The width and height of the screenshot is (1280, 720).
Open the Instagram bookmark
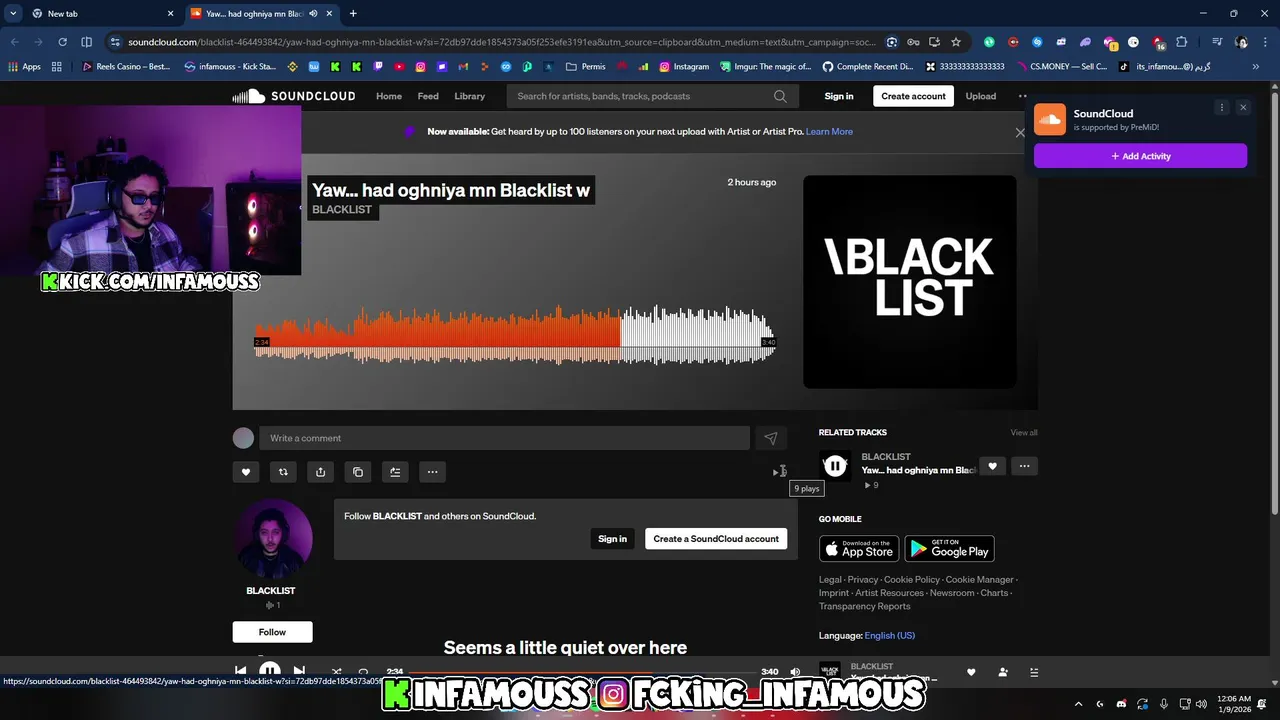[684, 67]
